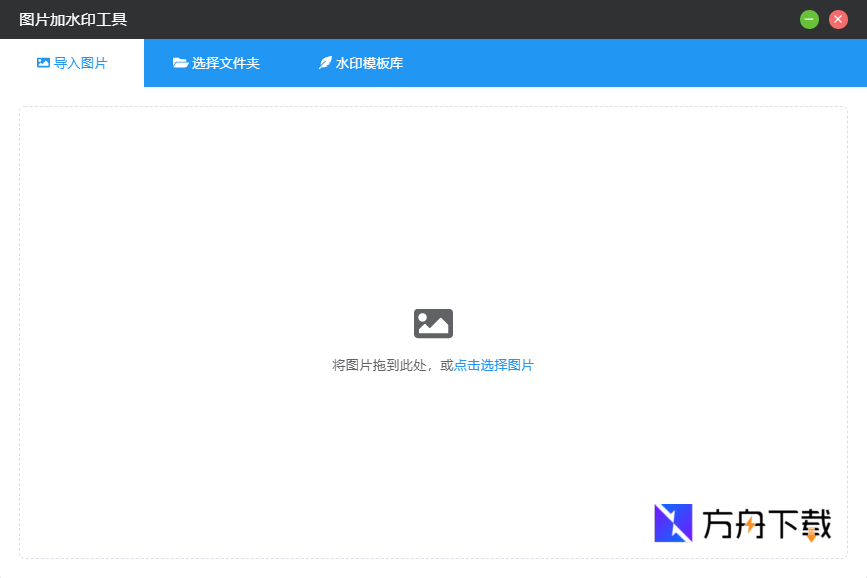Open the 选择文件夹 tab
This screenshot has width=867, height=578.
(216, 62)
